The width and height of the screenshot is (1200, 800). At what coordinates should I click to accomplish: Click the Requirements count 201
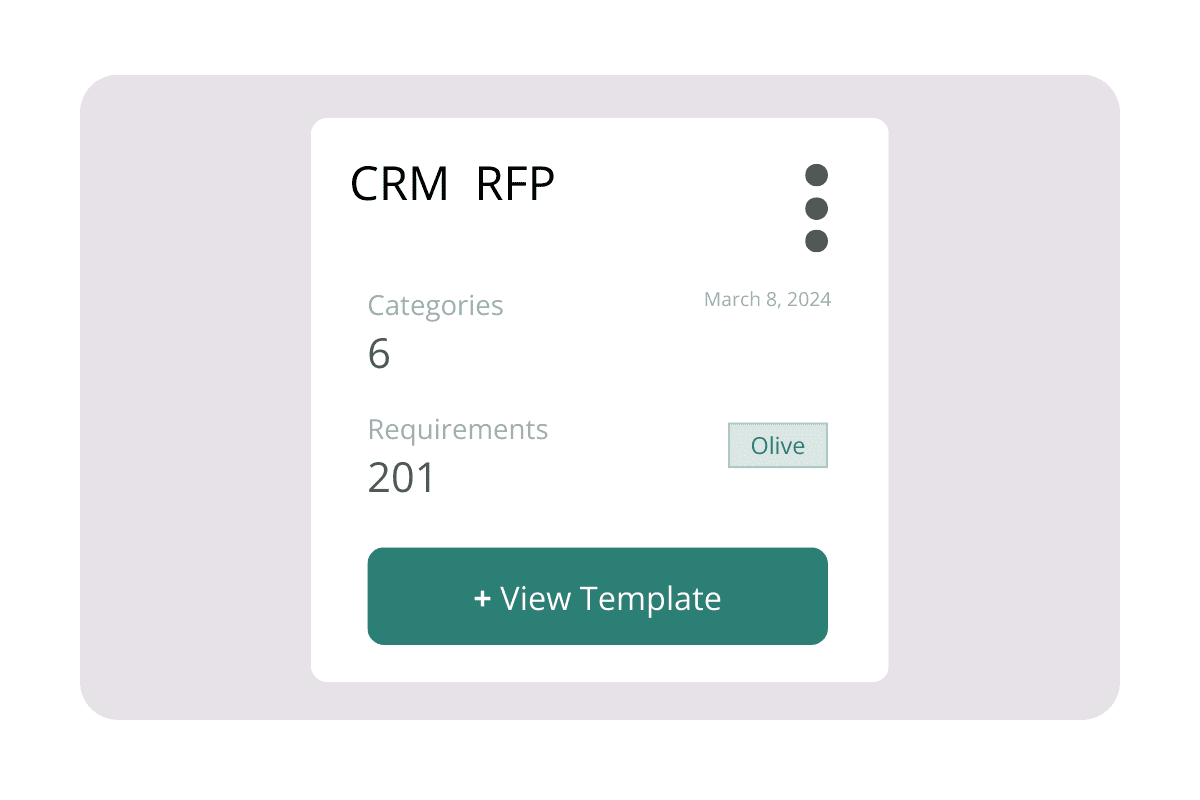pos(401,478)
